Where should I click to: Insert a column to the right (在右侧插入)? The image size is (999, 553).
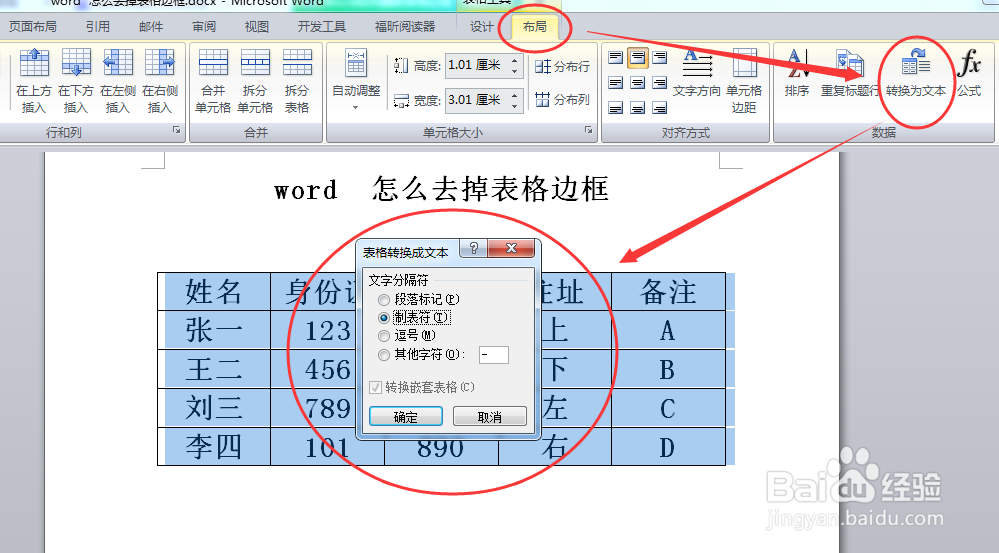coord(160,80)
